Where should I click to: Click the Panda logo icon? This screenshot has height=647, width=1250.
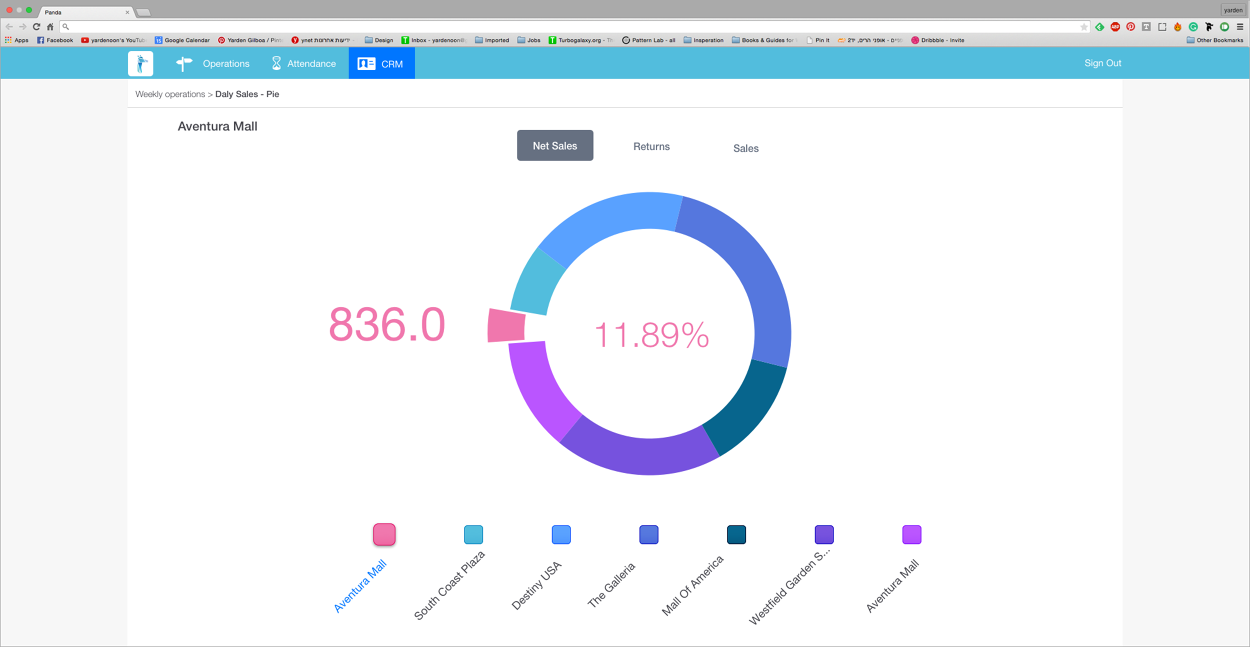pos(140,63)
